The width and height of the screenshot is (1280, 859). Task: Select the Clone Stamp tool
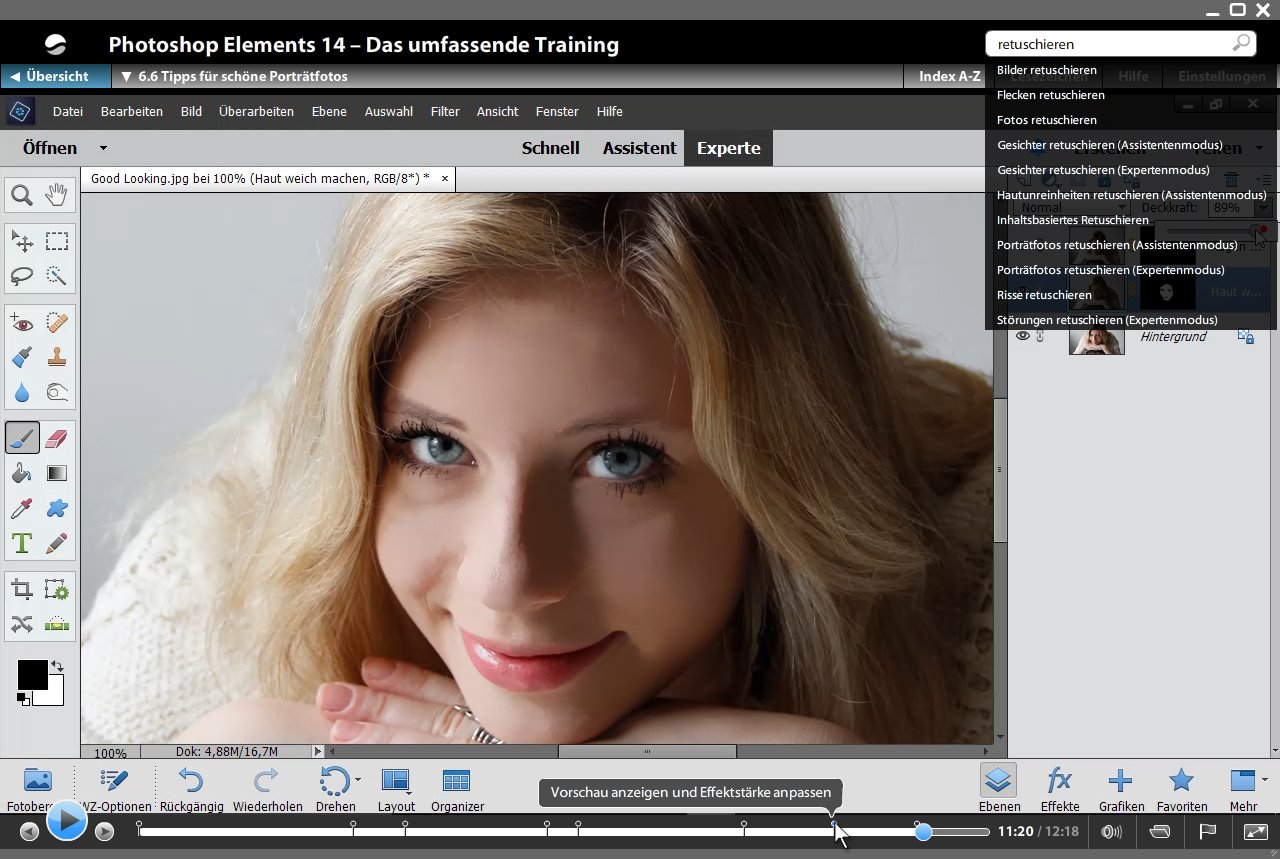click(57, 357)
